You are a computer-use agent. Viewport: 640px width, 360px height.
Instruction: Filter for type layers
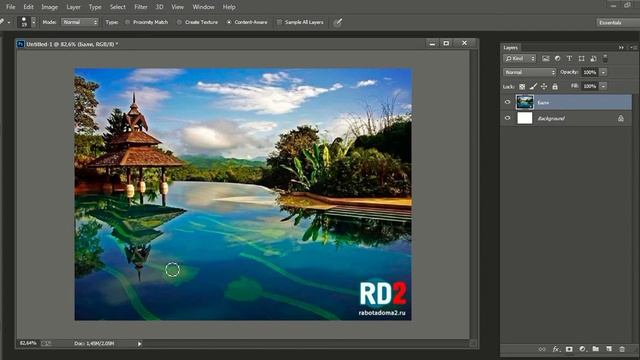pyautogui.click(x=569, y=59)
